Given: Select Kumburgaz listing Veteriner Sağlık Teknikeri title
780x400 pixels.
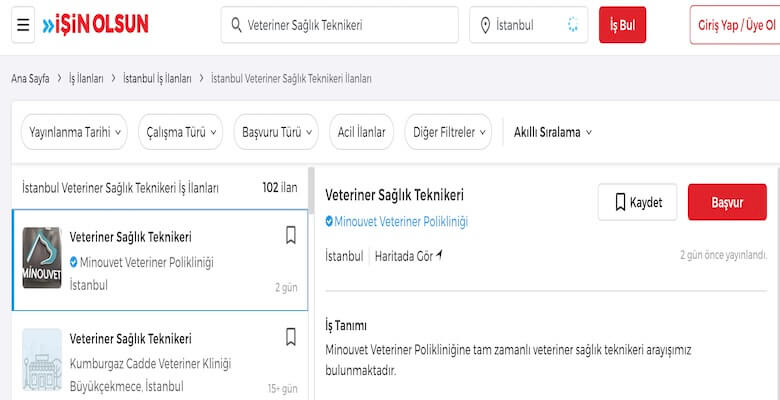Looking at the screenshot, I should tap(130, 339).
